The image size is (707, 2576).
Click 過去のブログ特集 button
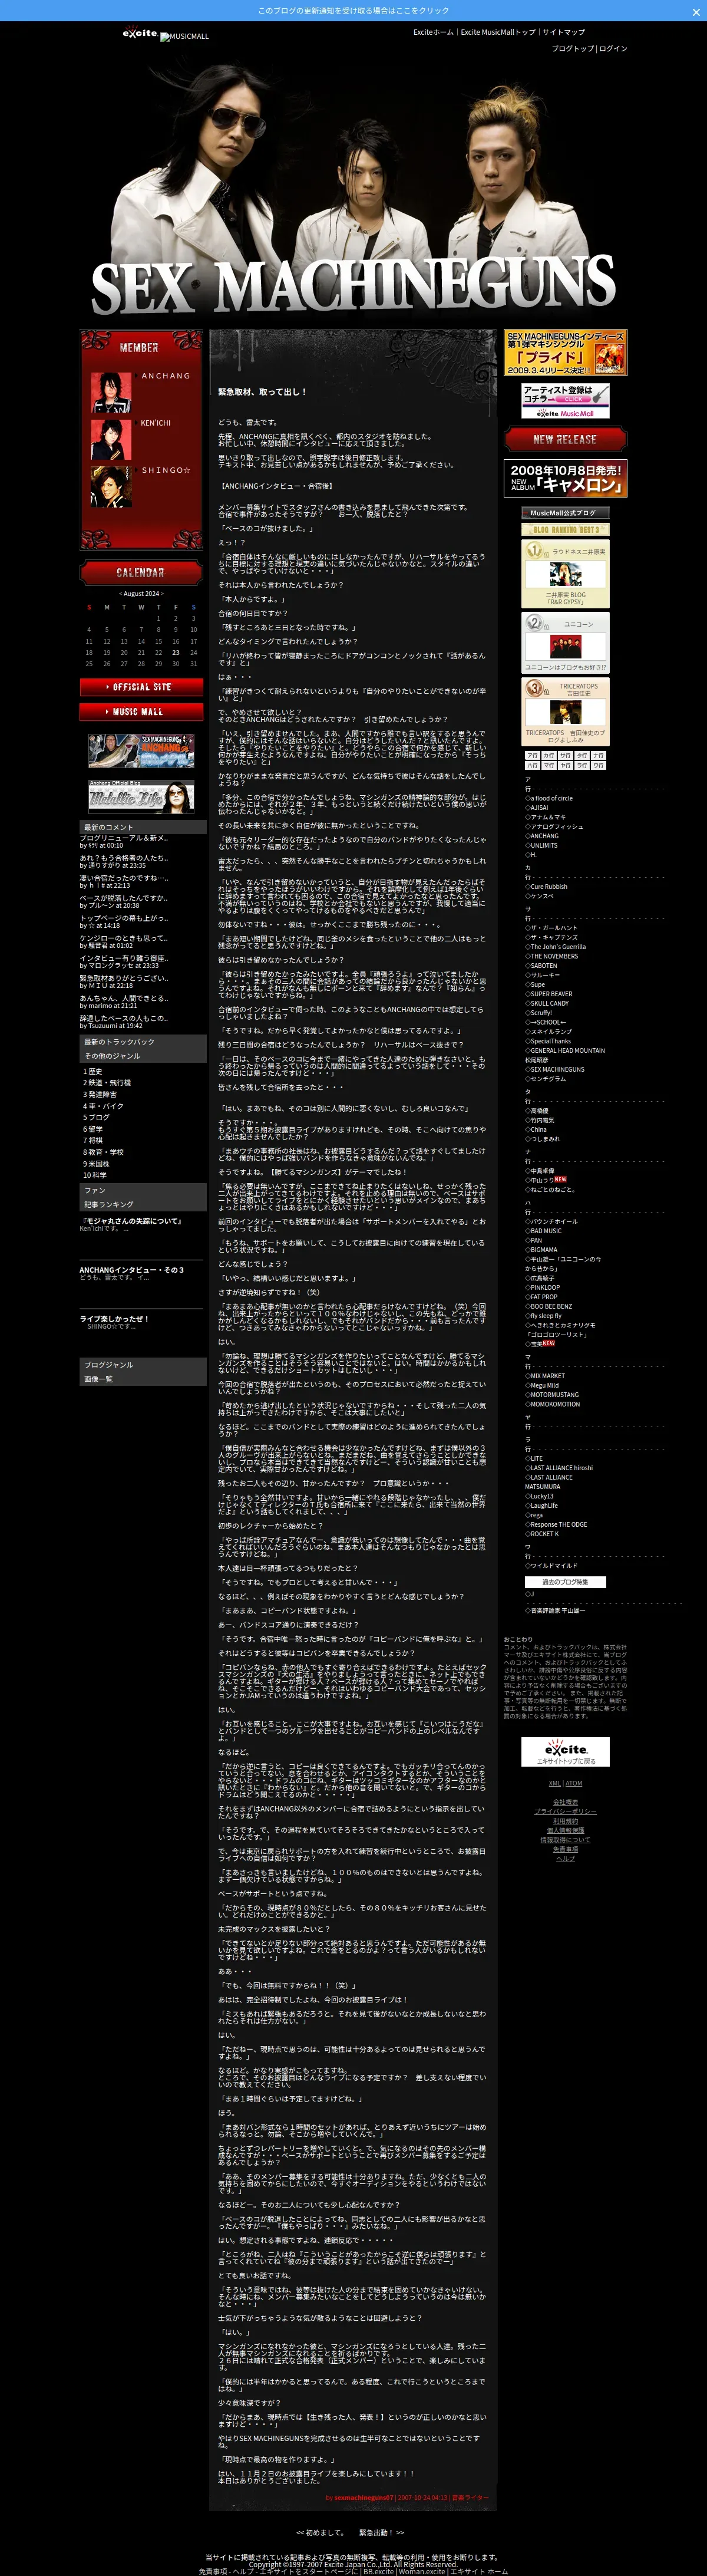click(565, 1583)
